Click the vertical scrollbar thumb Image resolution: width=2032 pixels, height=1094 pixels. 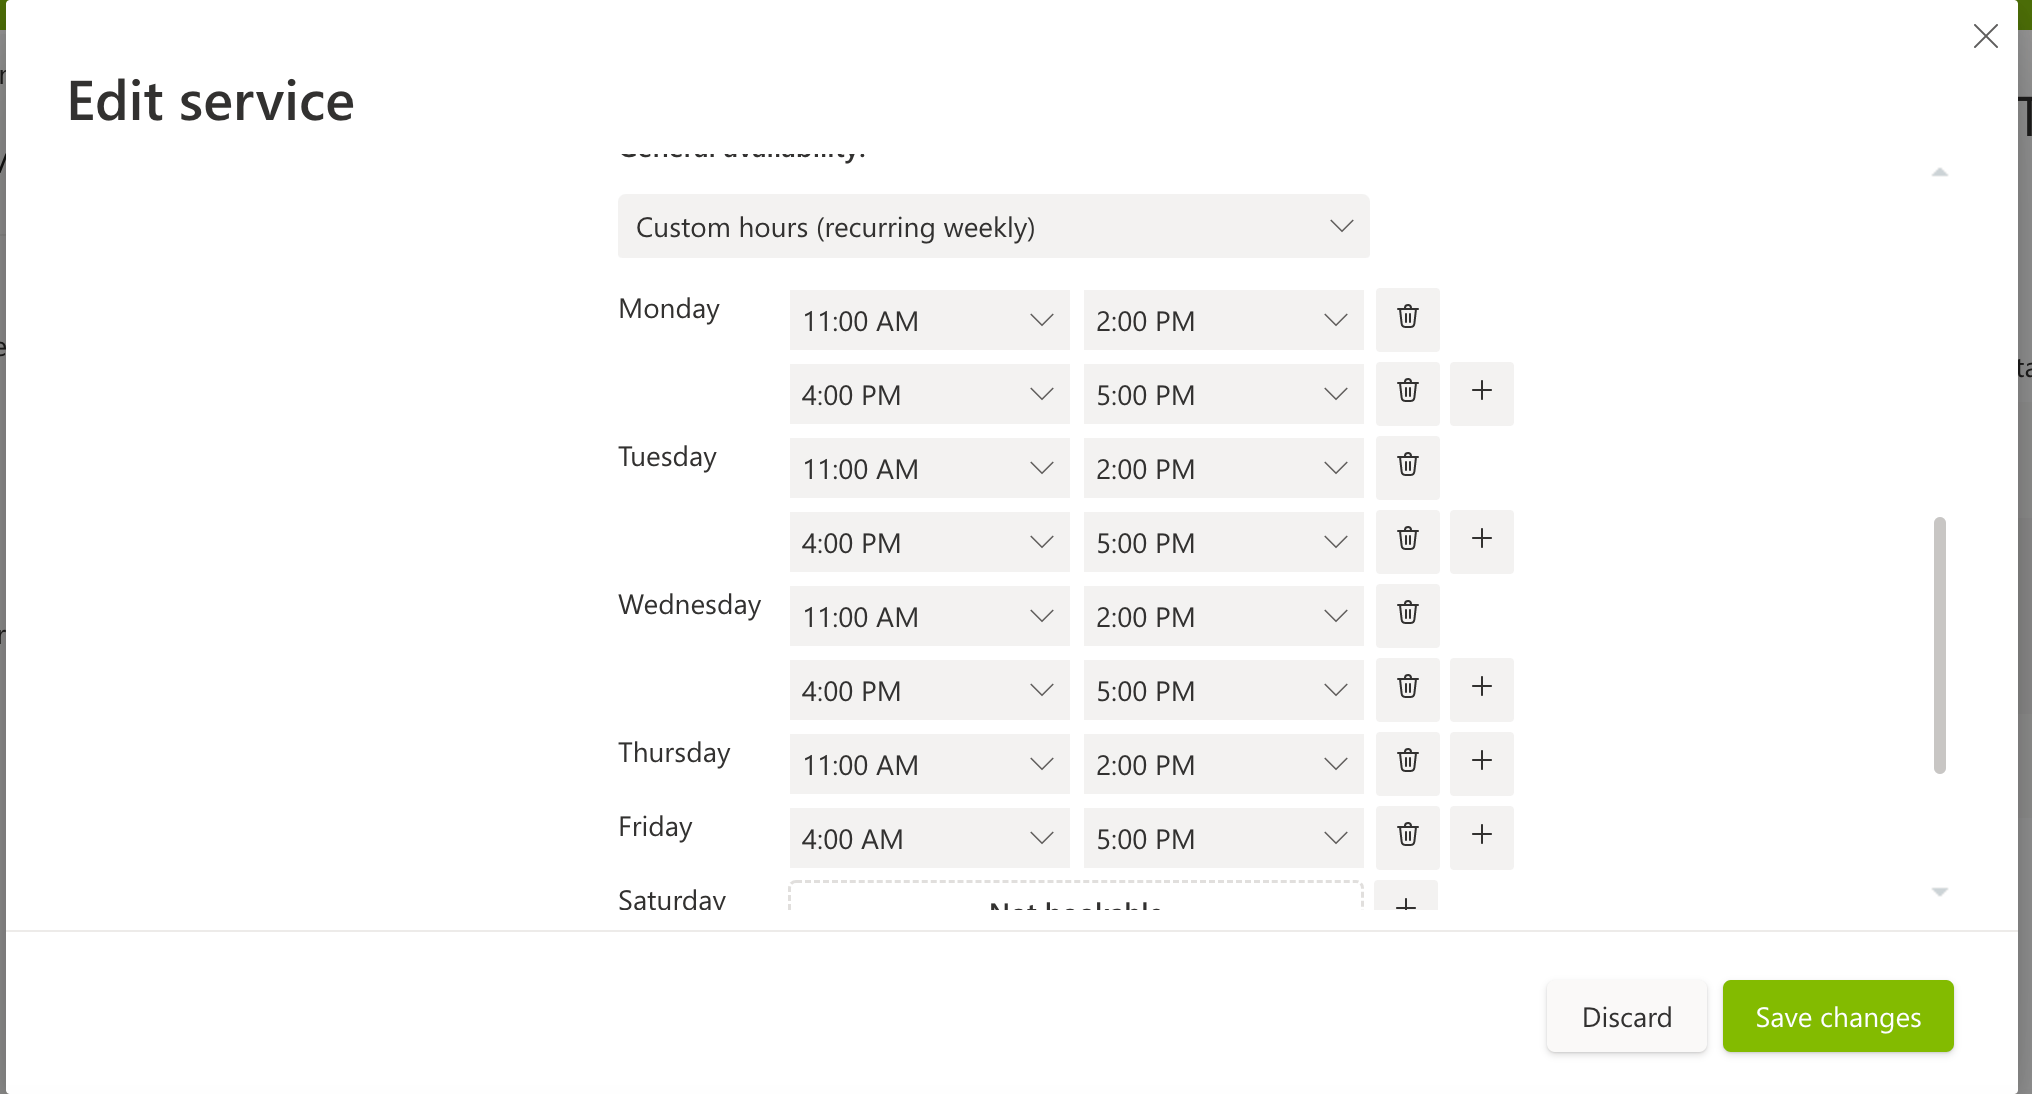1939,645
